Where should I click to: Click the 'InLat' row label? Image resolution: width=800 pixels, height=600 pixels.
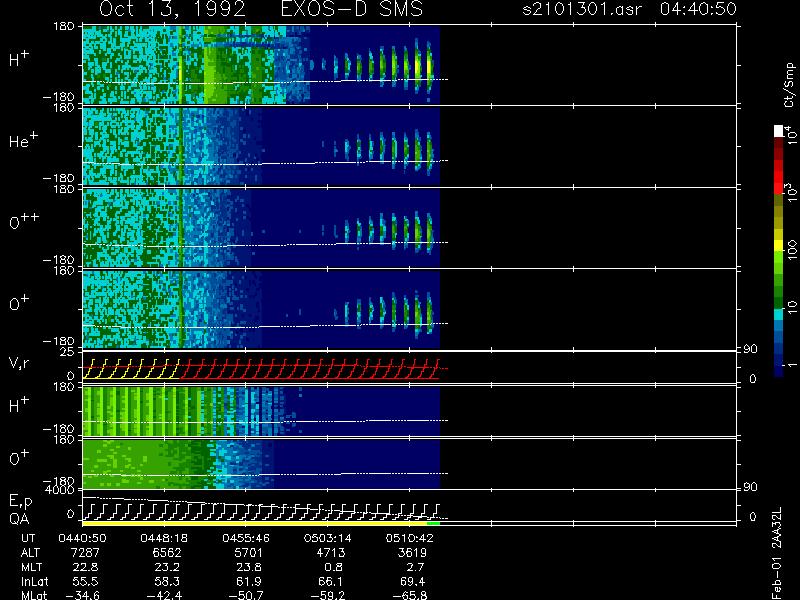(34, 581)
